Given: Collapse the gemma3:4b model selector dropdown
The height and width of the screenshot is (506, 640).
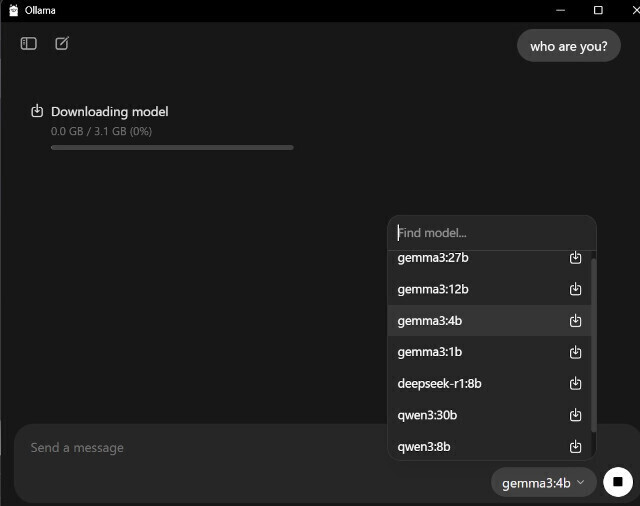Looking at the screenshot, I should pos(543,483).
